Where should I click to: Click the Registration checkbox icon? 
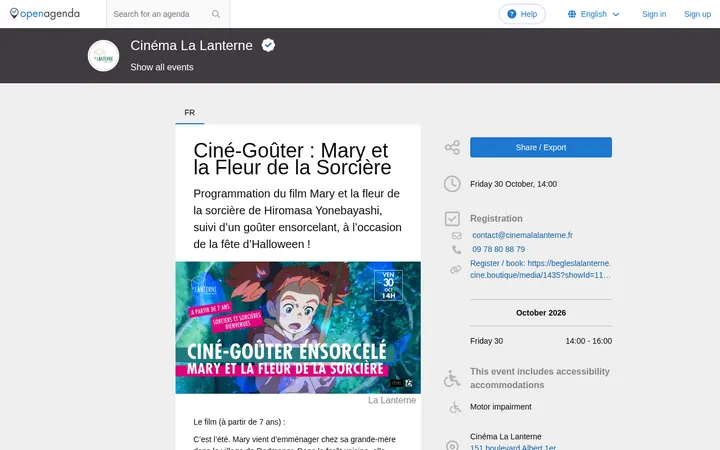[452, 219]
